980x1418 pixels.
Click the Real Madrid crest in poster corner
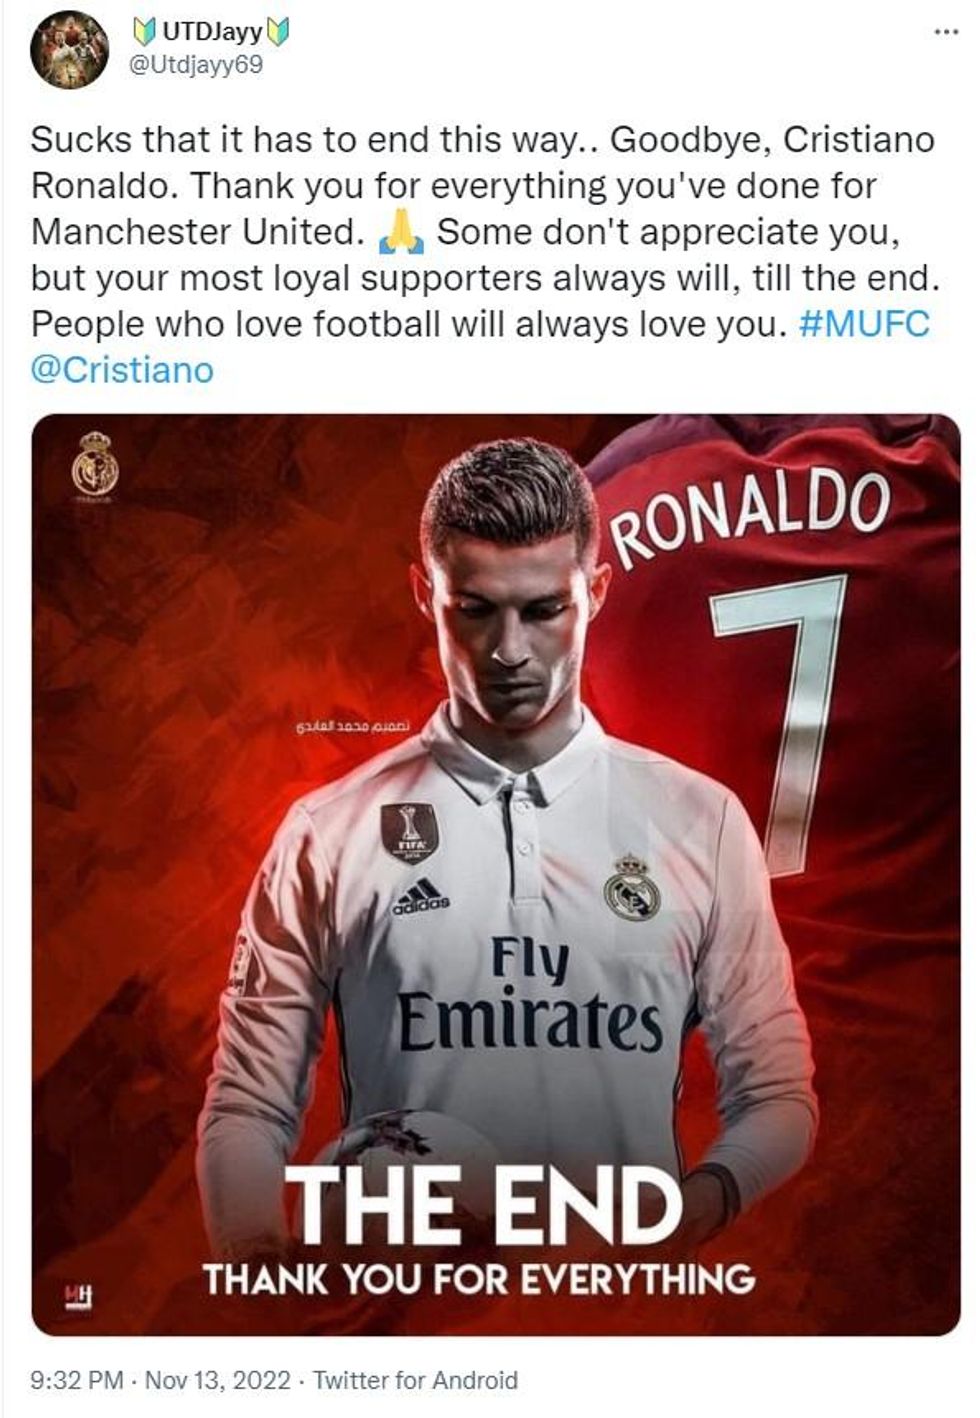(x=95, y=464)
